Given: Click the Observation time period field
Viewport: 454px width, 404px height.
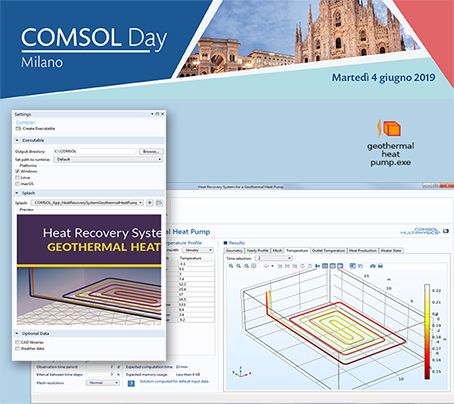Looking at the screenshot, I should click(x=100, y=367).
